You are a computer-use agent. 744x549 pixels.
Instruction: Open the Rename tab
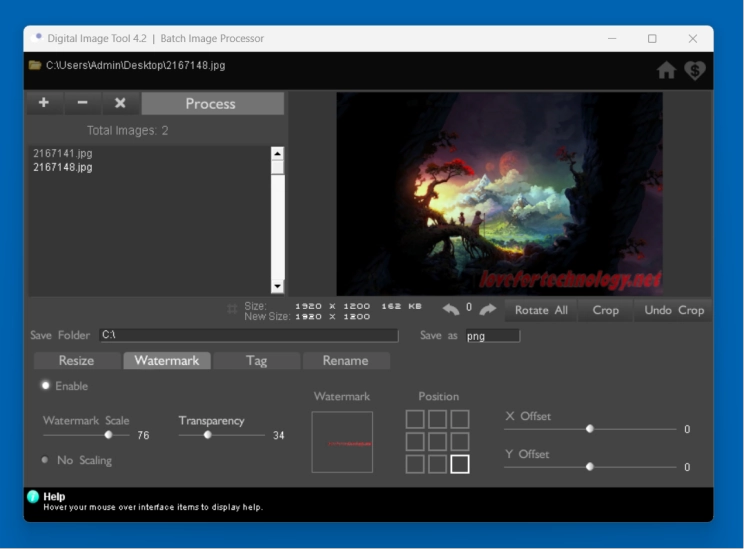click(x=346, y=361)
